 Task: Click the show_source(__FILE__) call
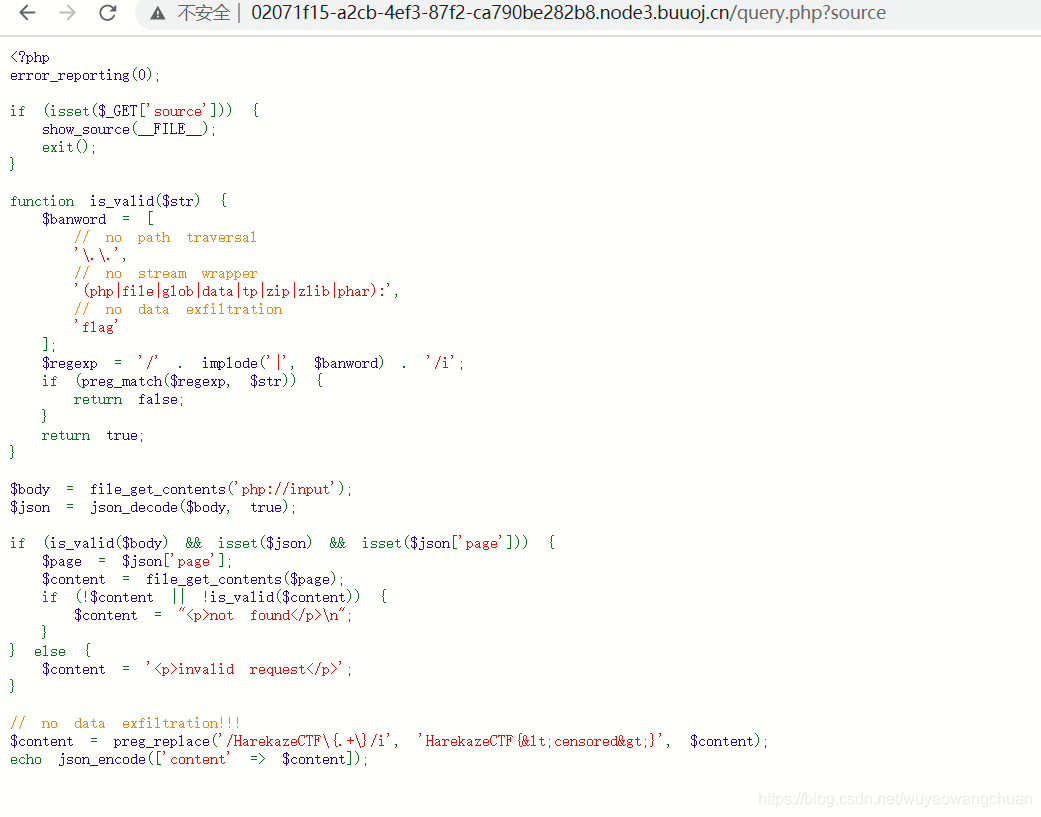[123, 129]
